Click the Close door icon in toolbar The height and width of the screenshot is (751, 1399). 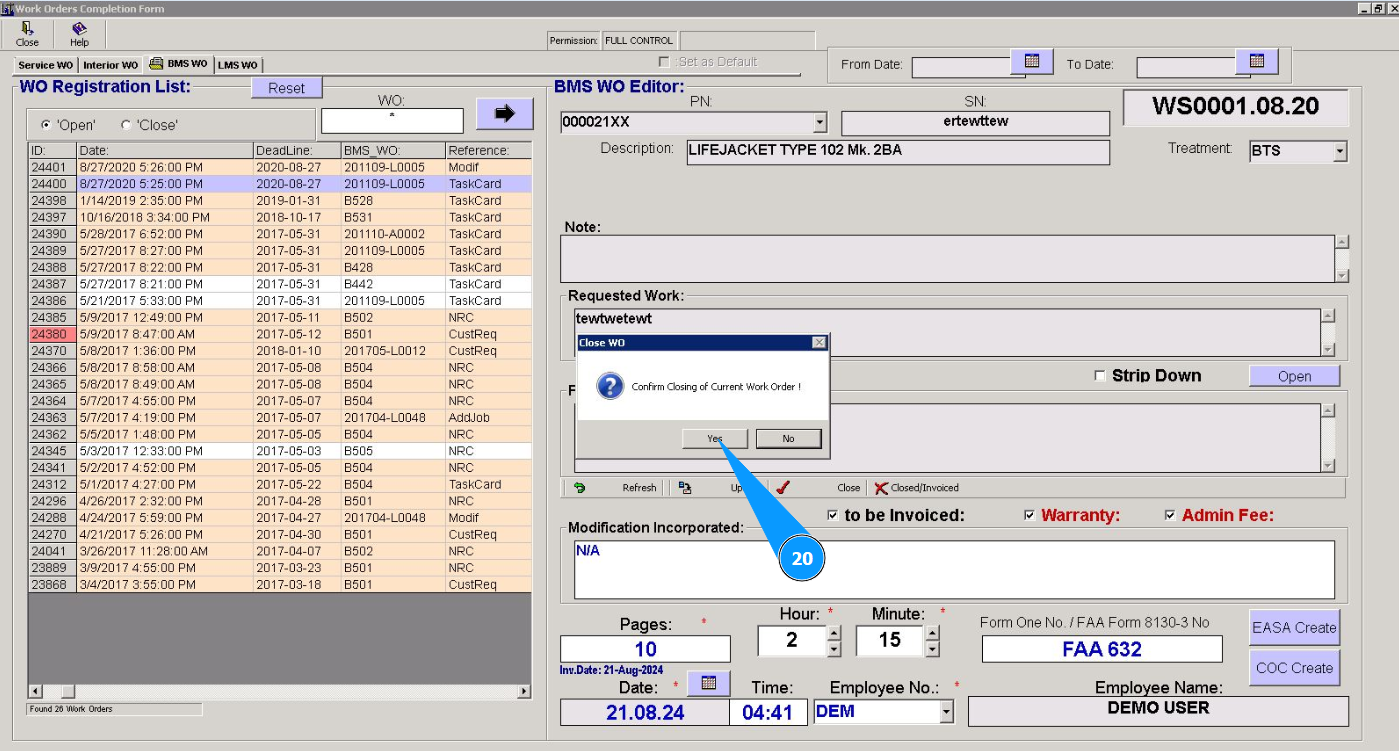point(27,29)
